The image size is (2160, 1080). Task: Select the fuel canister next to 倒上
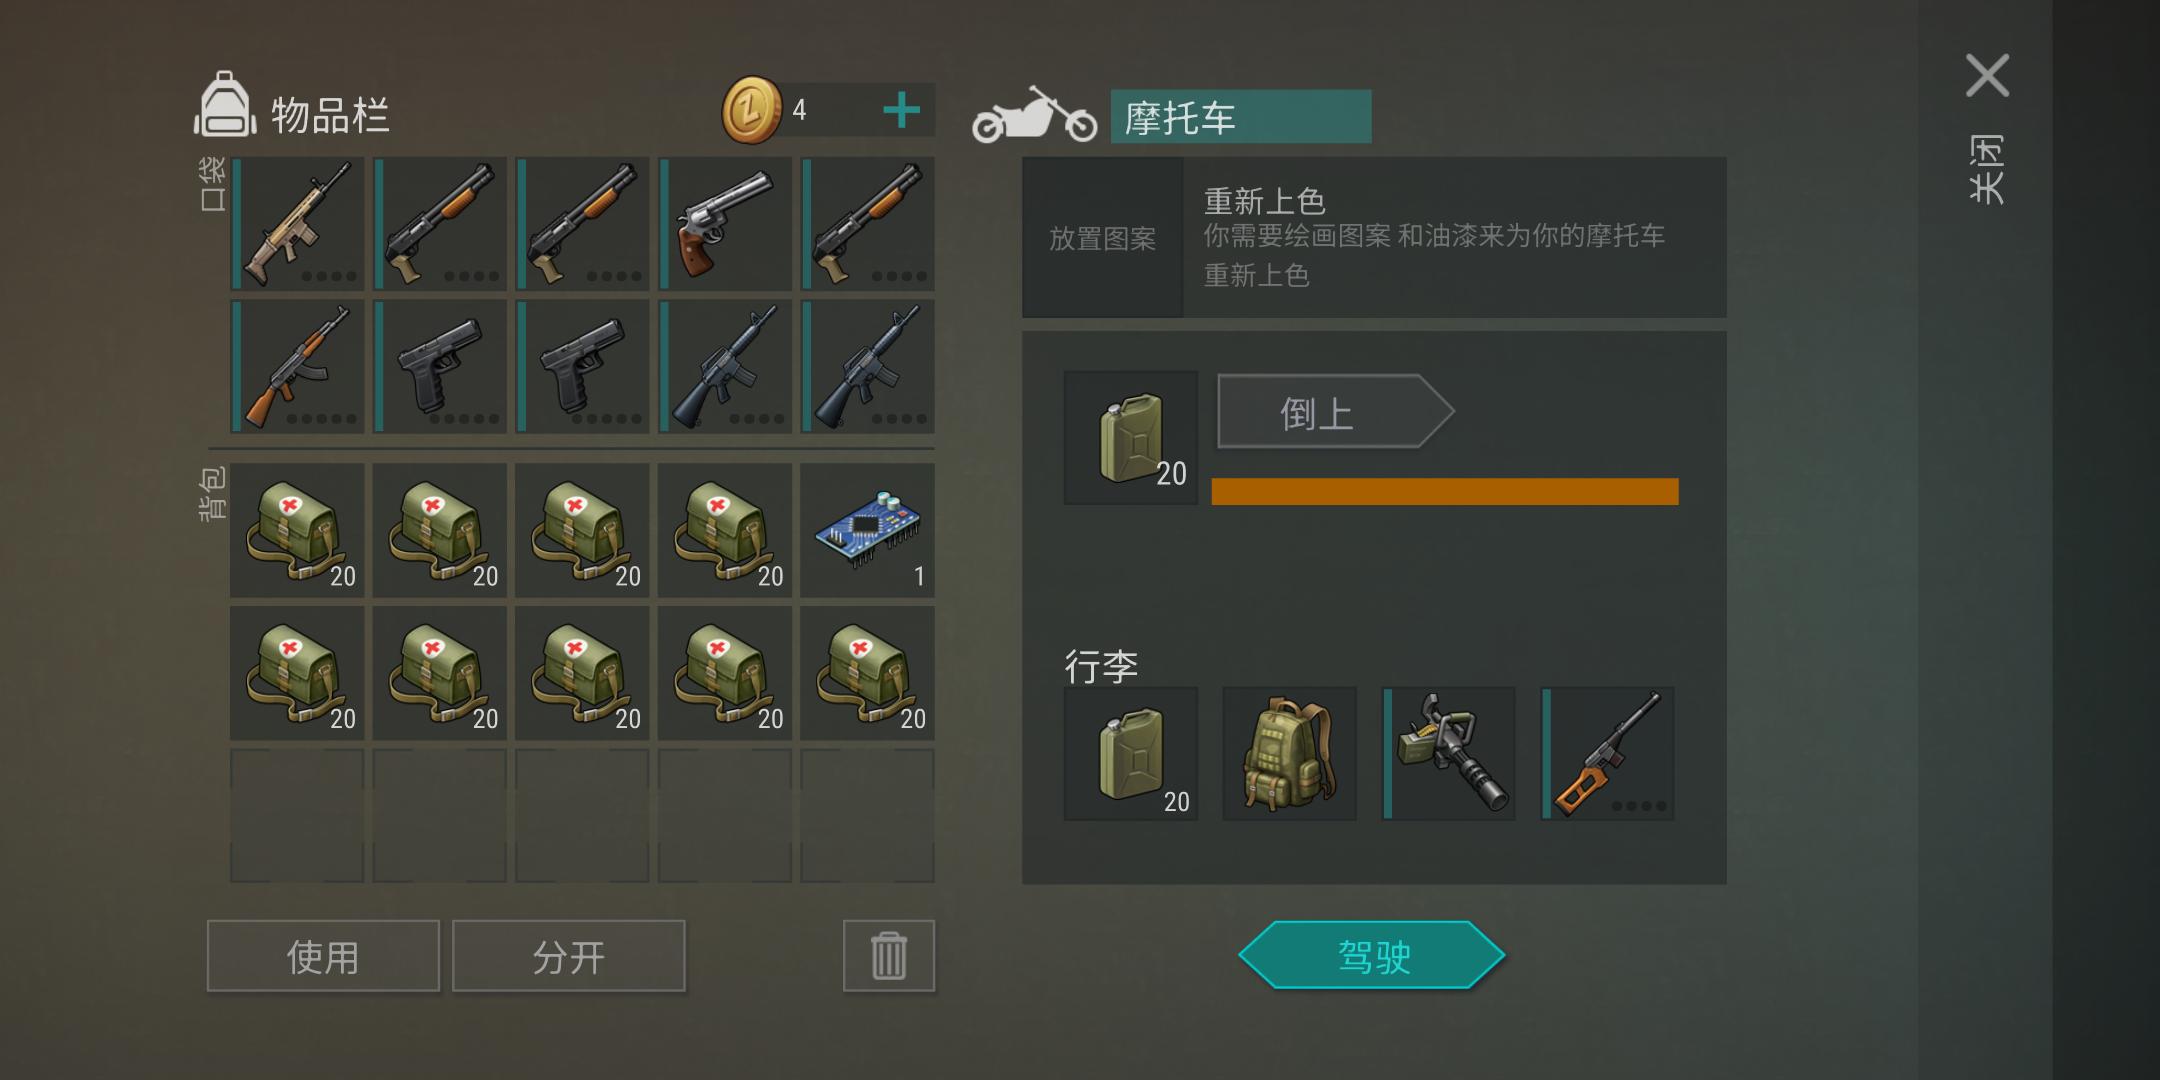[1130, 438]
